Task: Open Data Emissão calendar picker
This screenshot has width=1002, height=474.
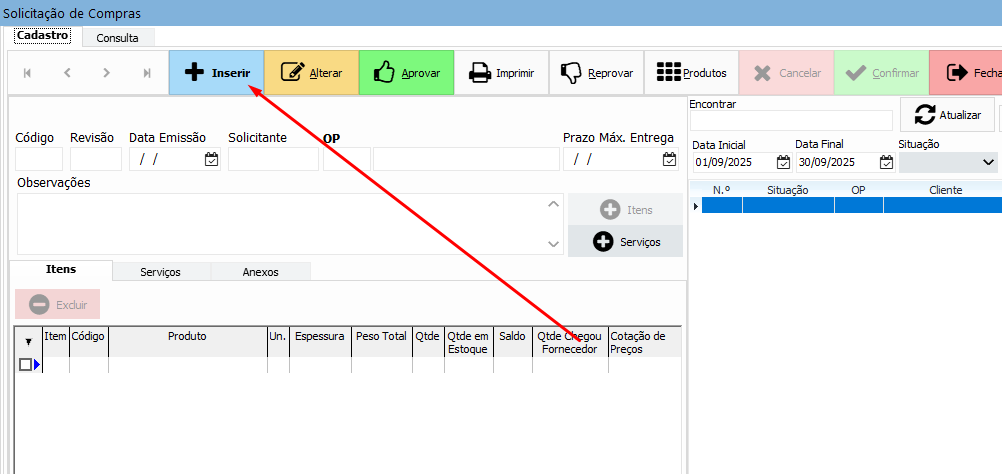Action: 211,159
